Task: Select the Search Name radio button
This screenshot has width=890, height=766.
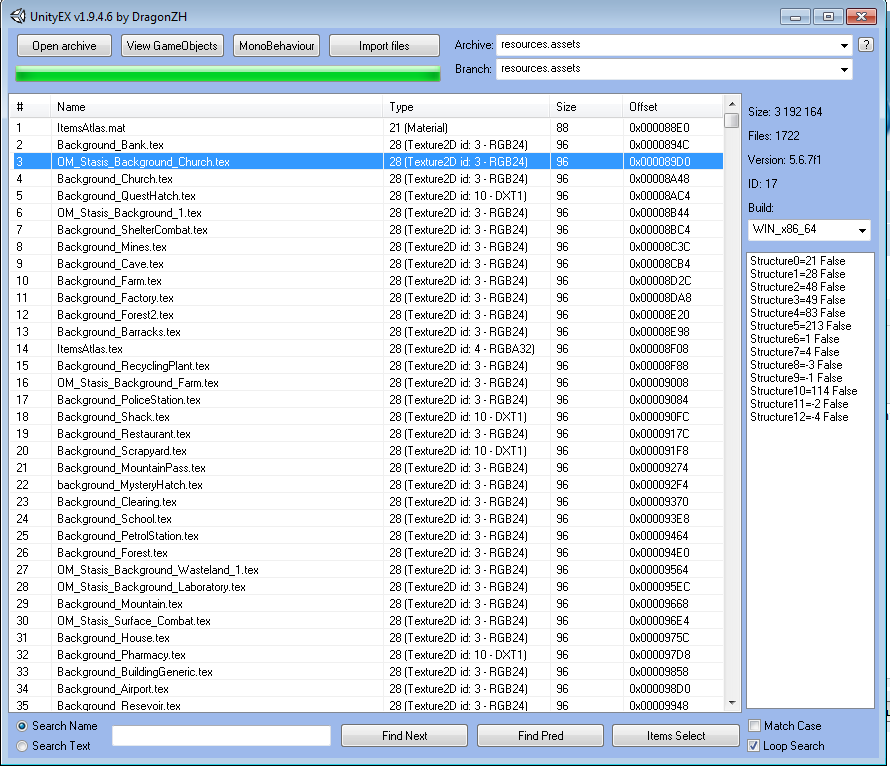Action: (23, 726)
